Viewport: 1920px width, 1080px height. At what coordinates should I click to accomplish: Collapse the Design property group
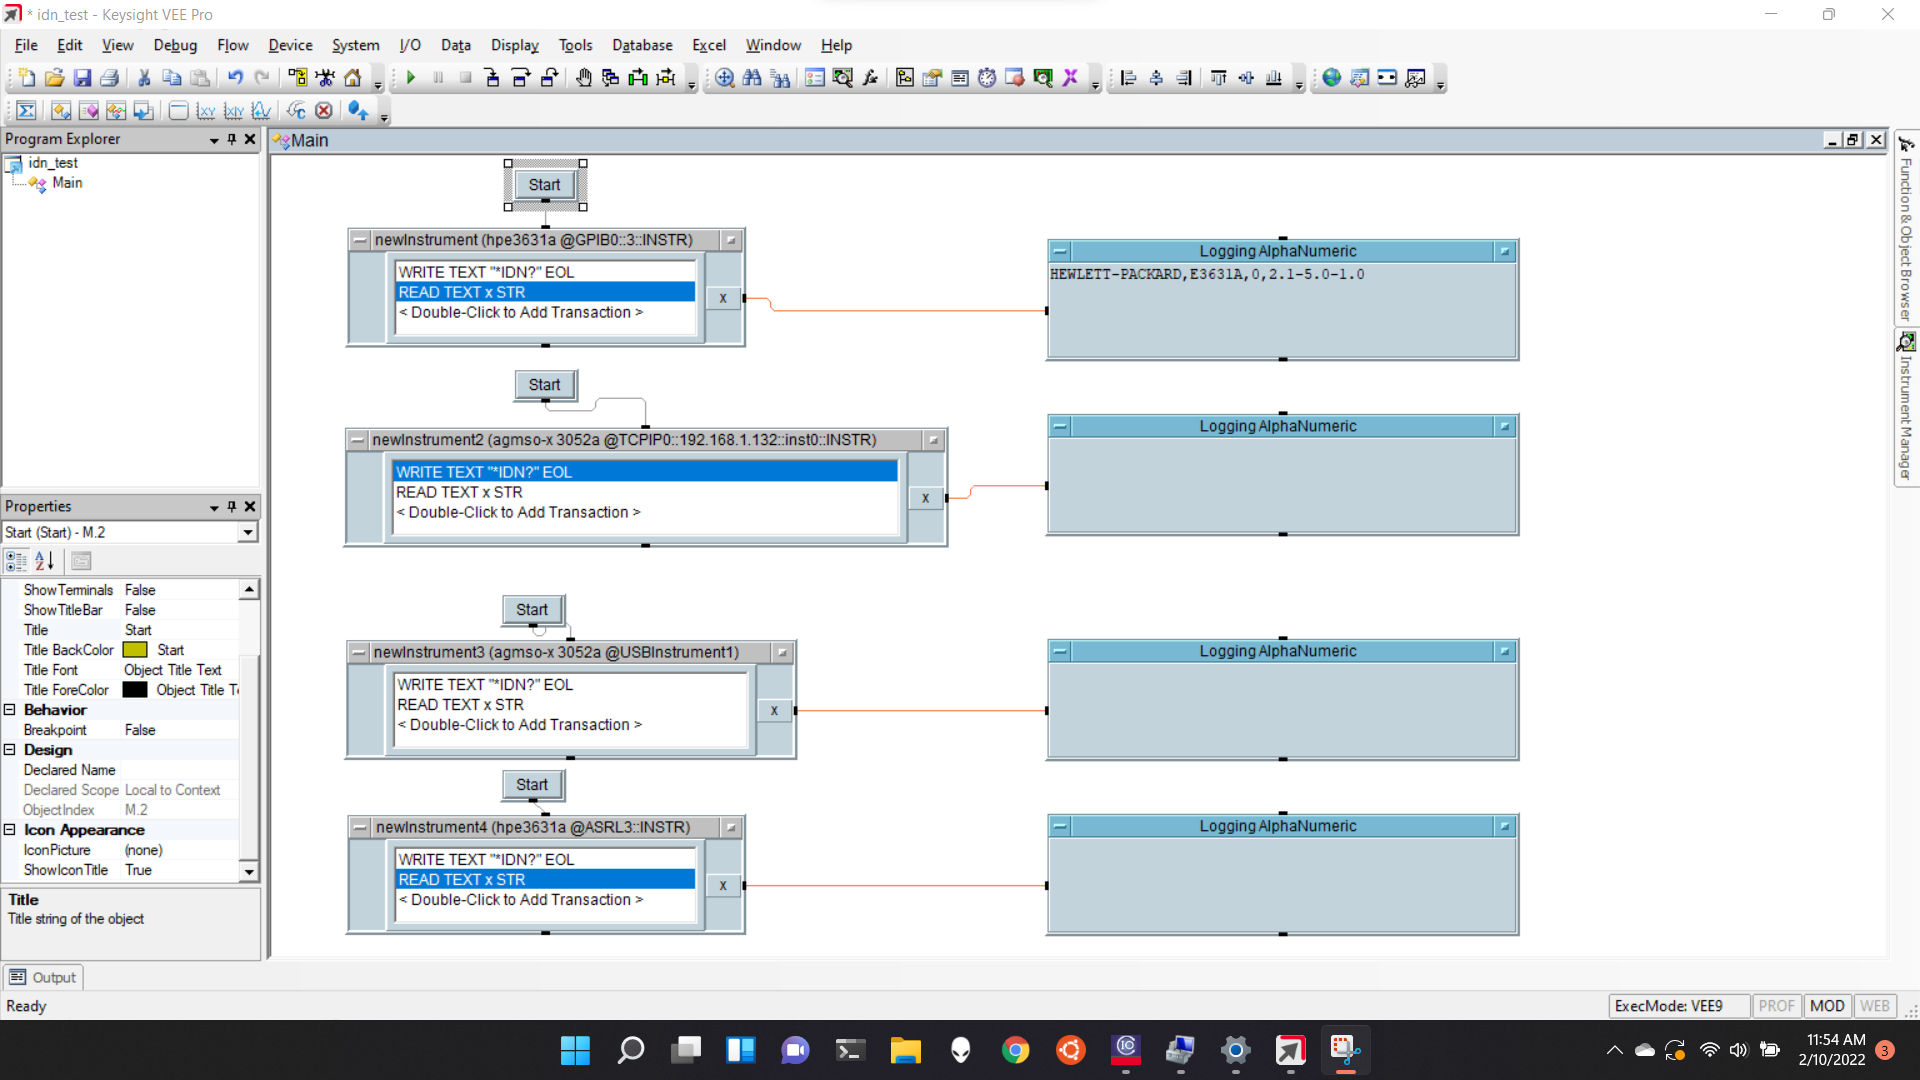10,750
